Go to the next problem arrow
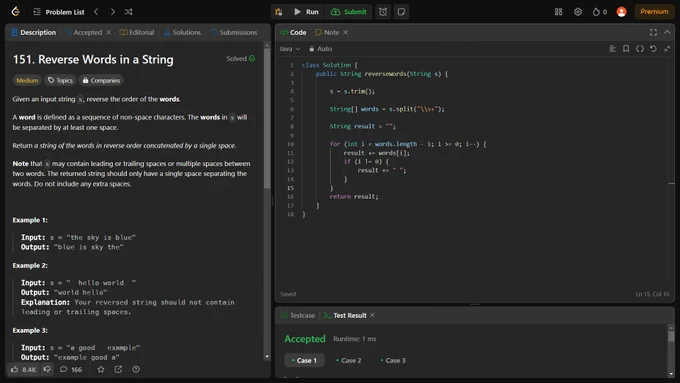 113,12
